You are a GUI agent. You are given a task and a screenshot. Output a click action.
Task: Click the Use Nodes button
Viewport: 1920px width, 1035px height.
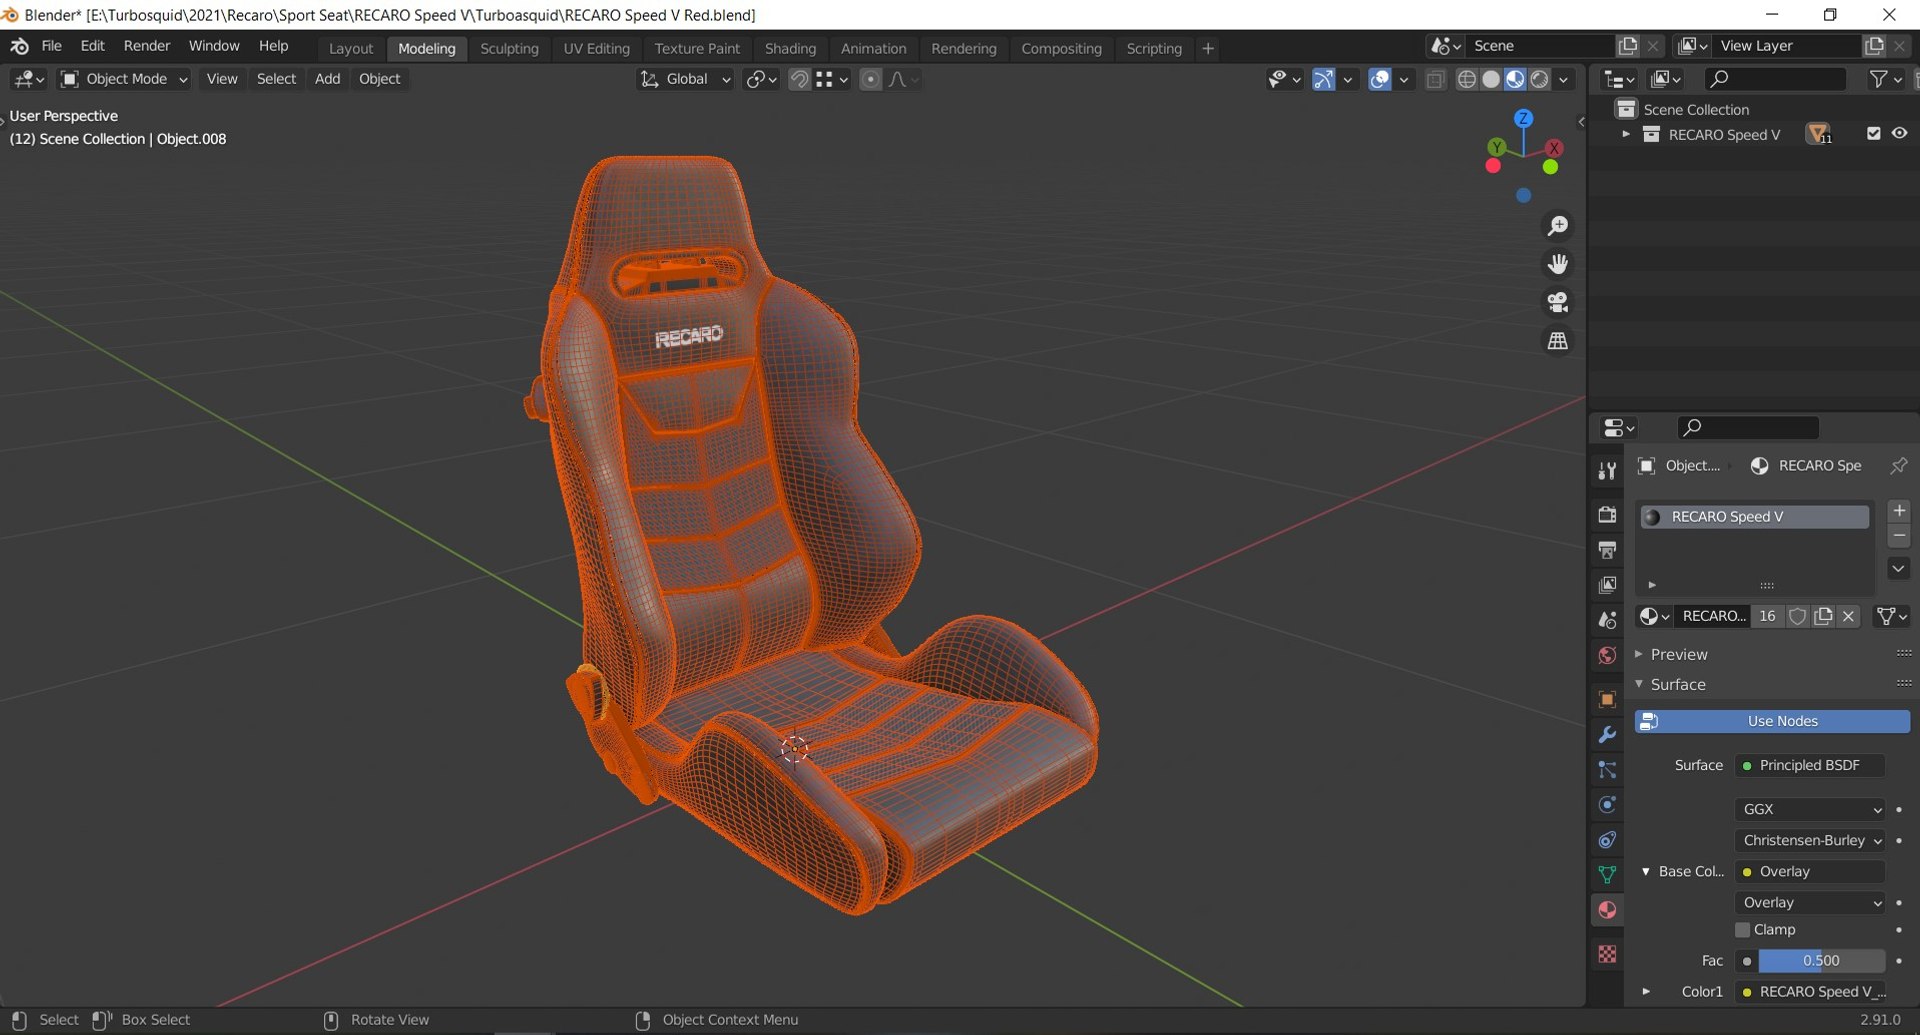click(1773, 721)
